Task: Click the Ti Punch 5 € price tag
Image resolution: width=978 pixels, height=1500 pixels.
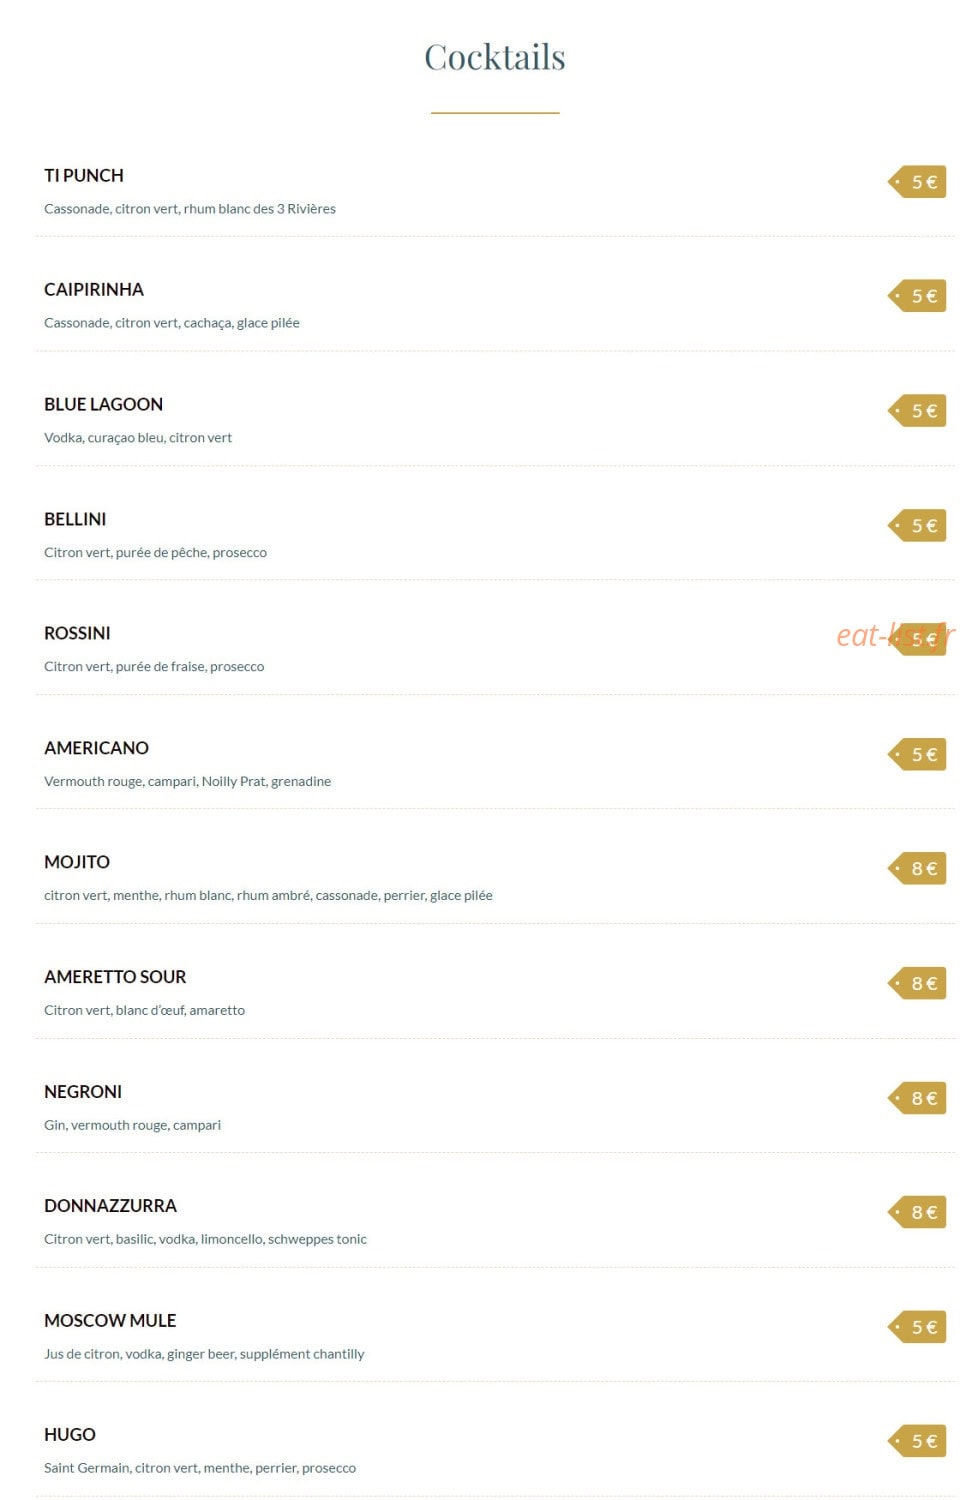Action: 917,182
